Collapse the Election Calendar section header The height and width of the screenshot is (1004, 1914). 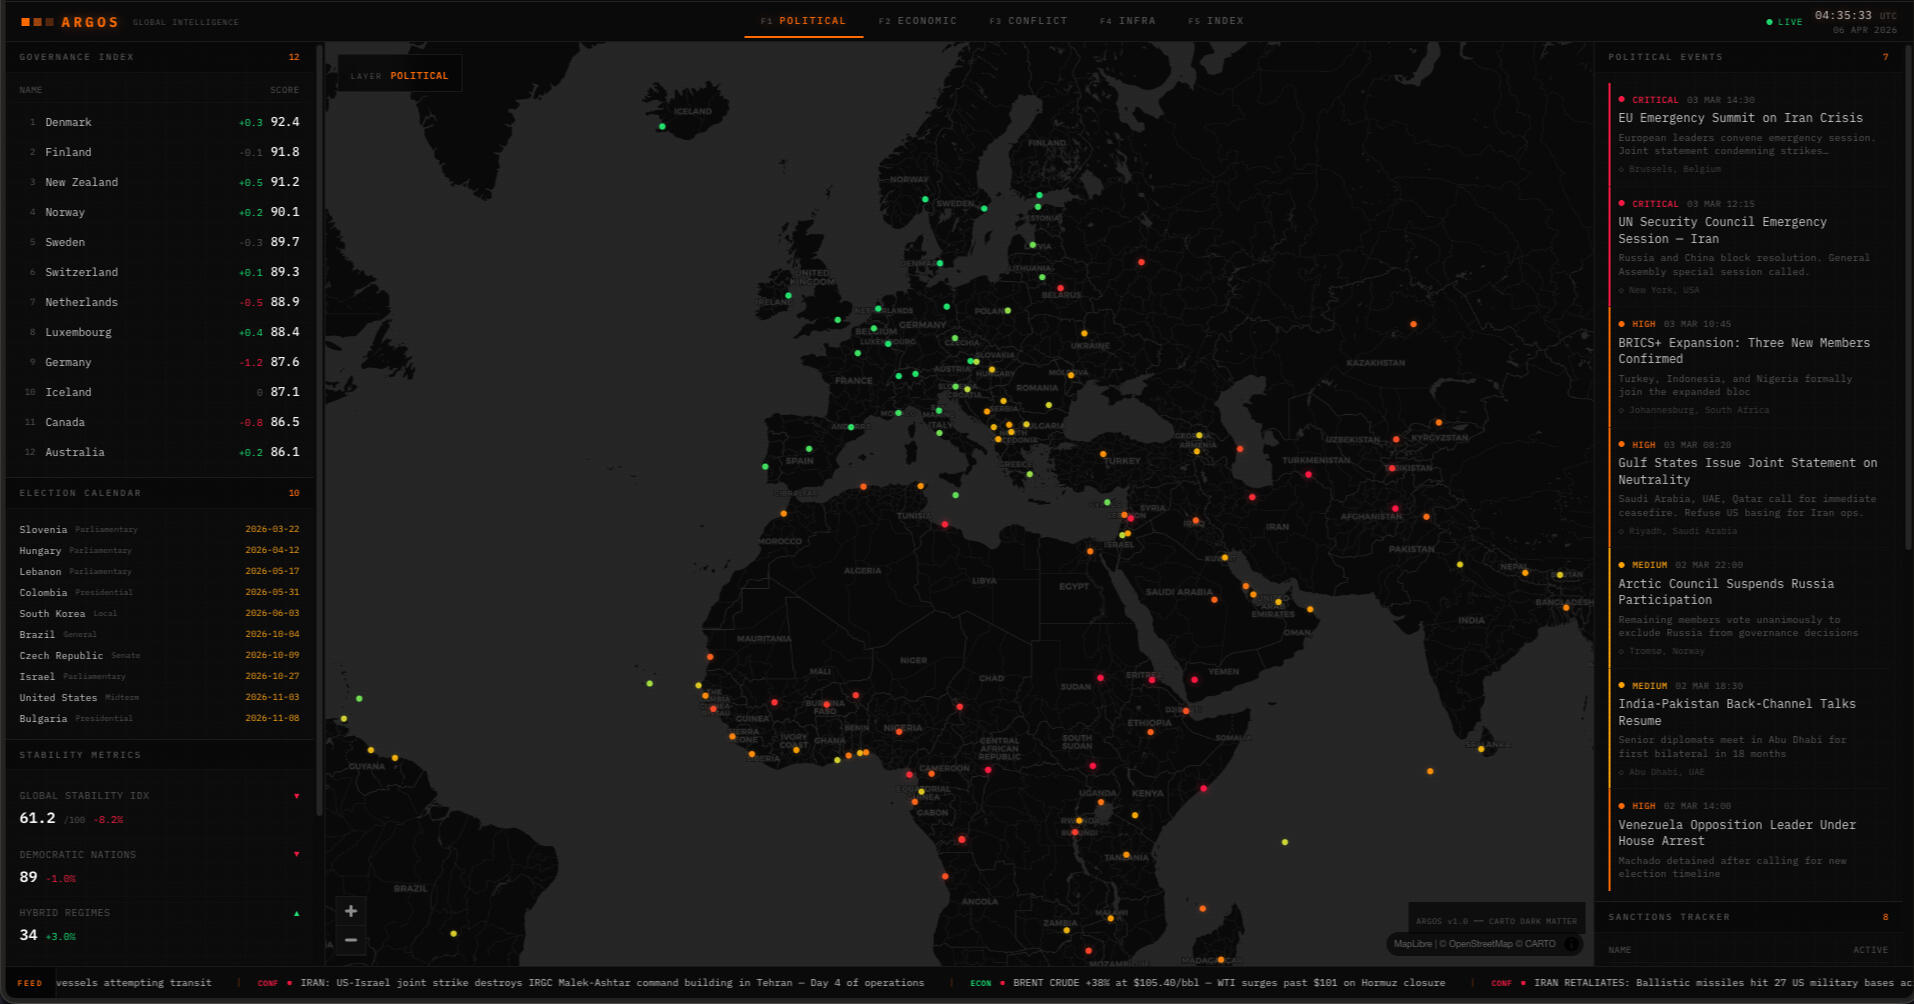point(80,493)
